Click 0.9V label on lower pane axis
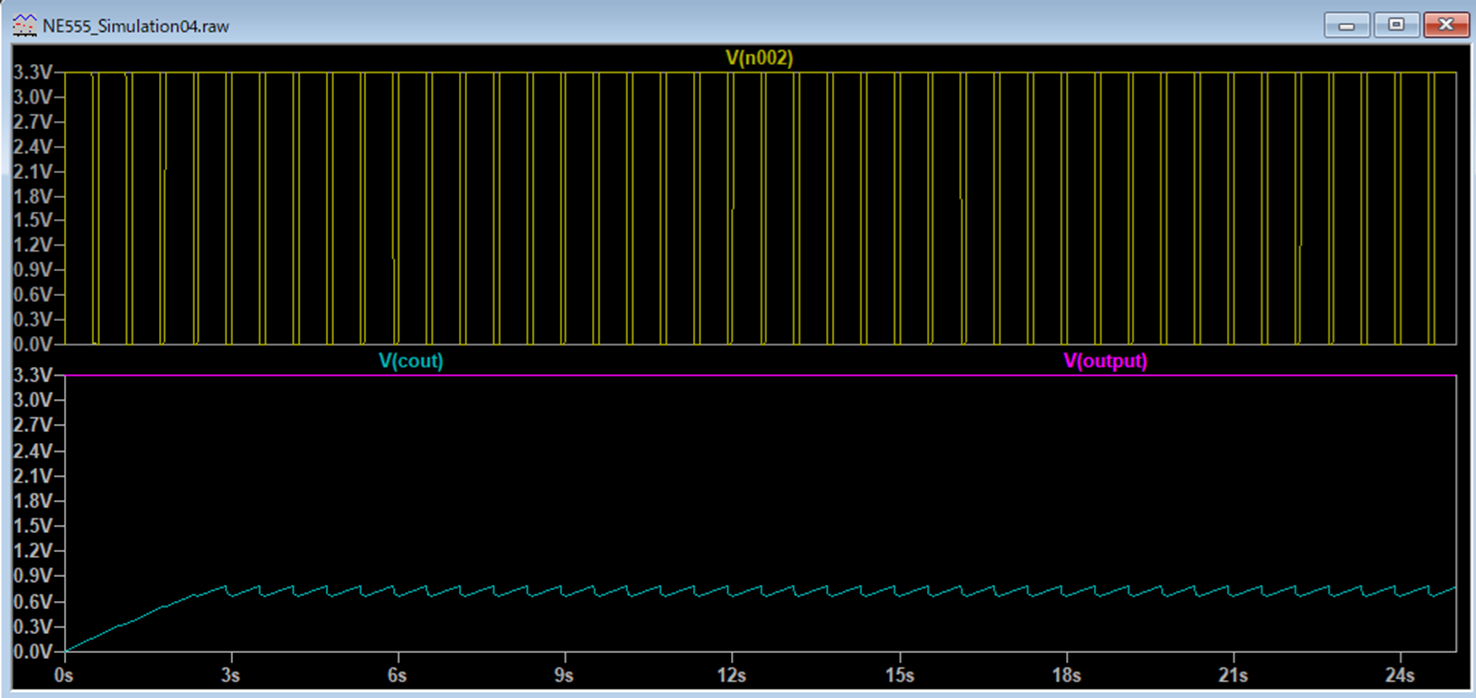The image size is (1476, 698). [x=31, y=576]
